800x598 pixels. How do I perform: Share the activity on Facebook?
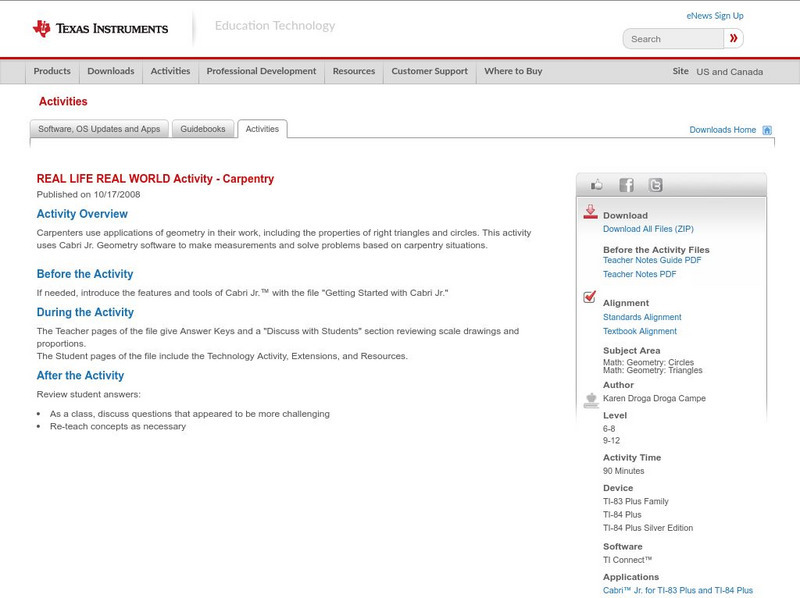tap(626, 184)
